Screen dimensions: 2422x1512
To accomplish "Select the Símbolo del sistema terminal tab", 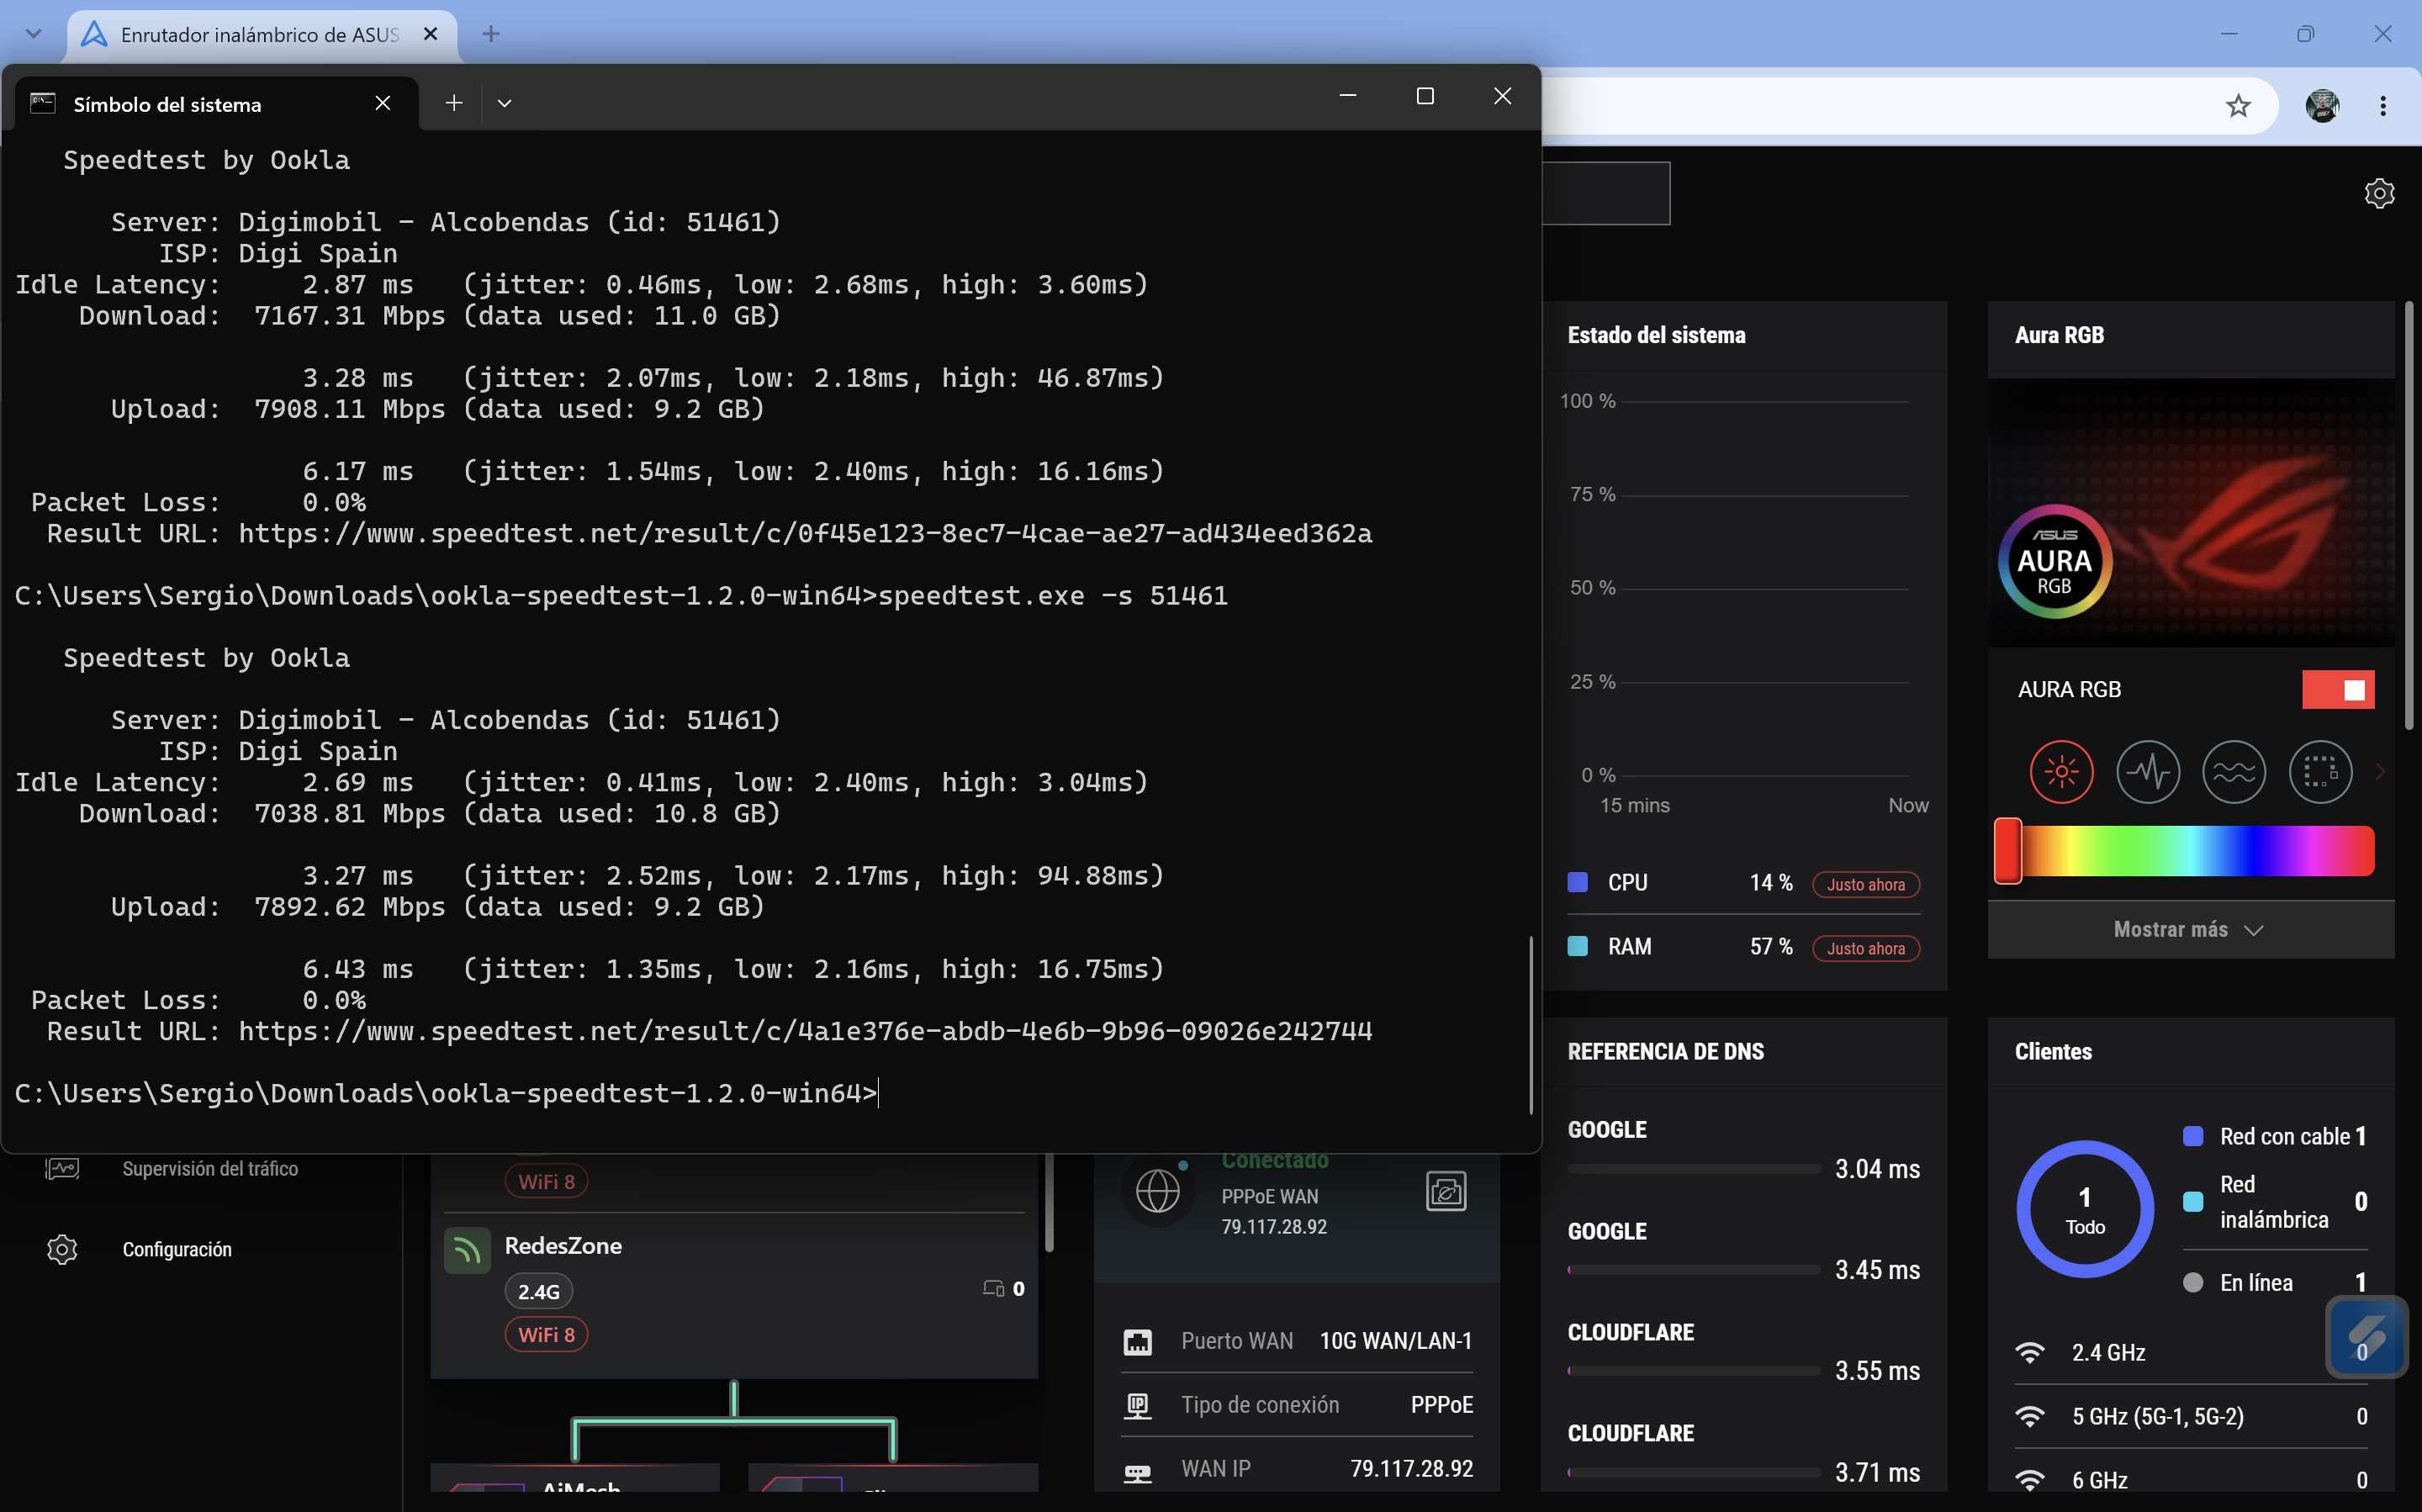I will (217, 103).
